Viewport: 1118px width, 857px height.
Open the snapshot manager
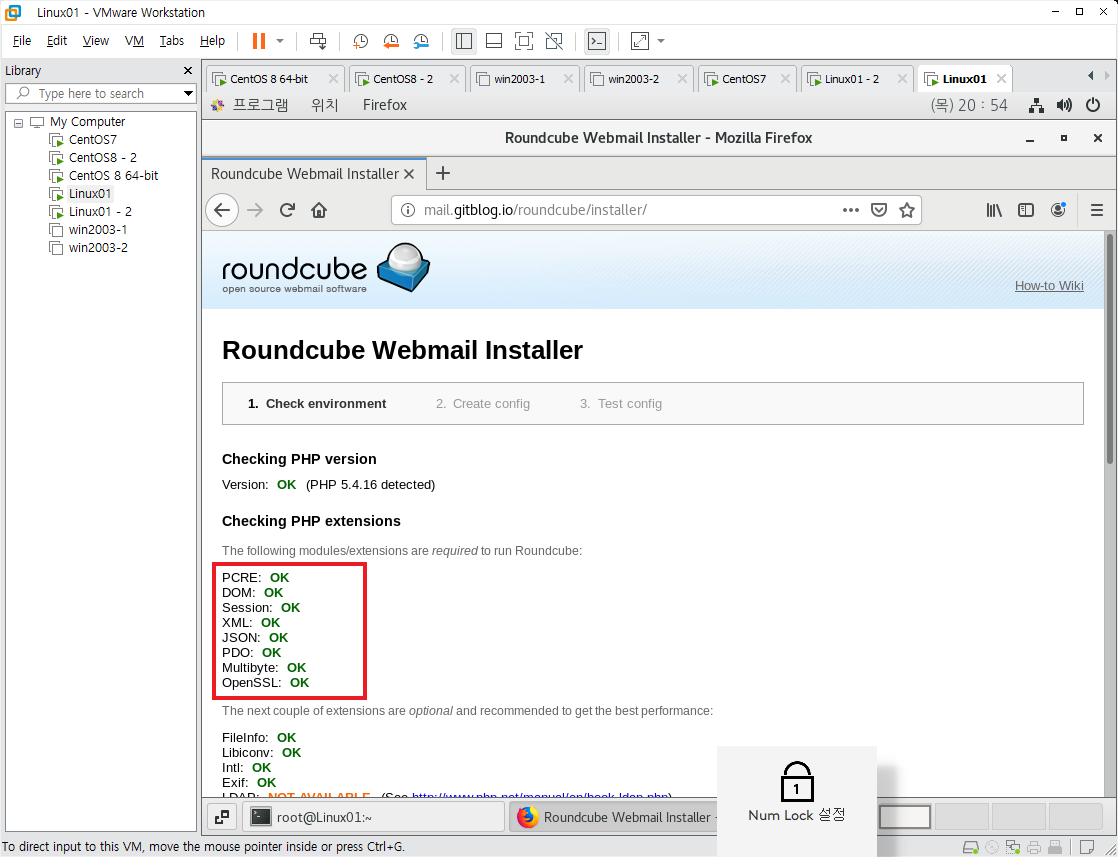(x=421, y=41)
